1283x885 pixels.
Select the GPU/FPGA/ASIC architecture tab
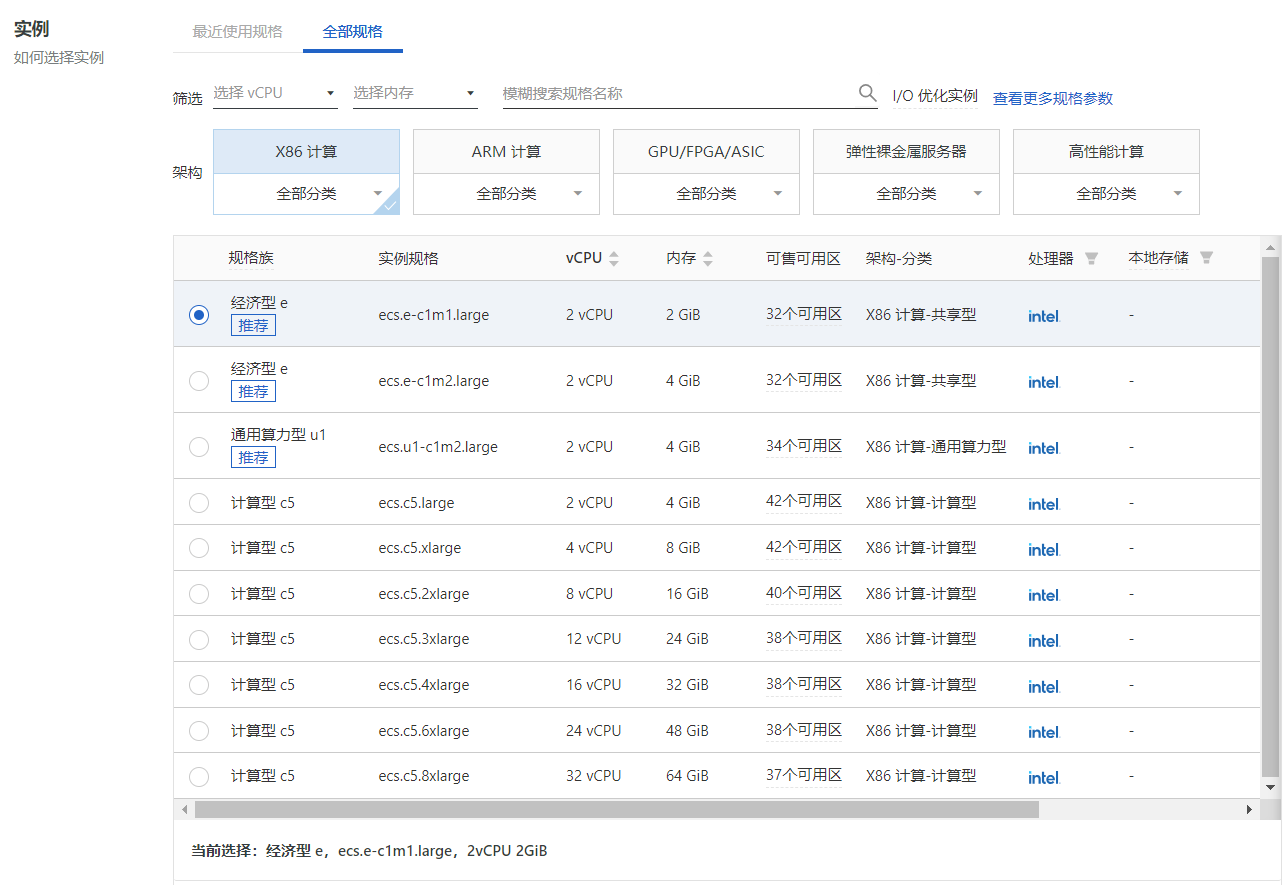click(x=706, y=152)
